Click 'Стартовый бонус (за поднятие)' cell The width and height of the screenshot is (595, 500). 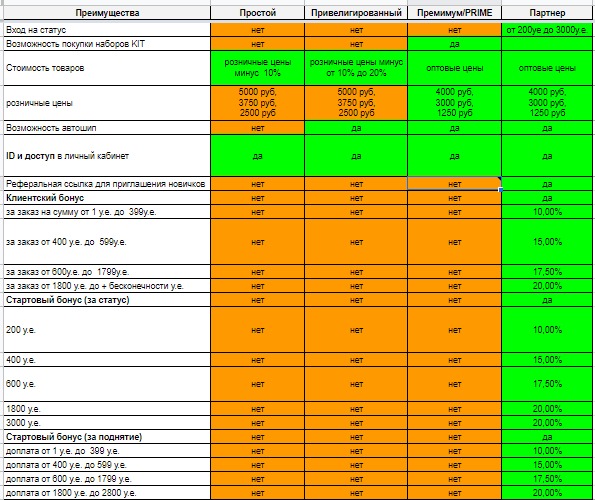coord(107,437)
